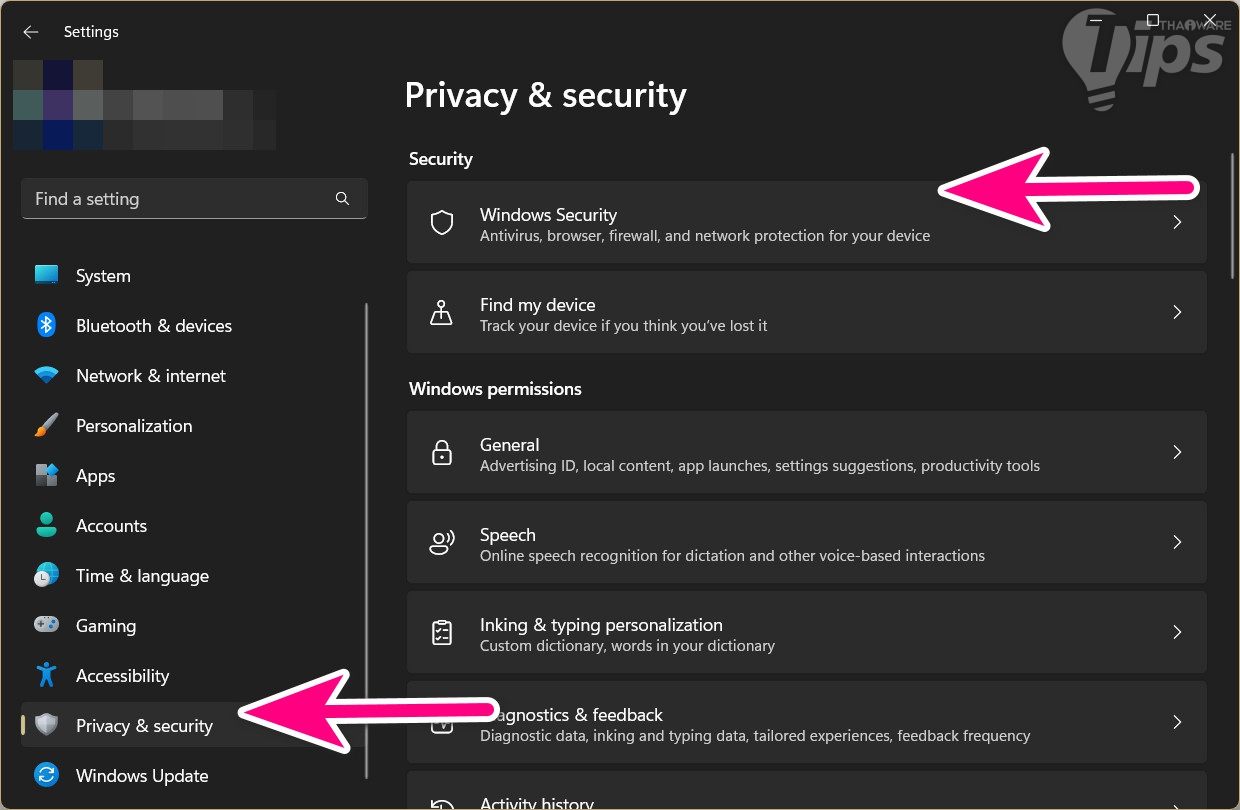Go to Personalization settings

[x=133, y=426]
